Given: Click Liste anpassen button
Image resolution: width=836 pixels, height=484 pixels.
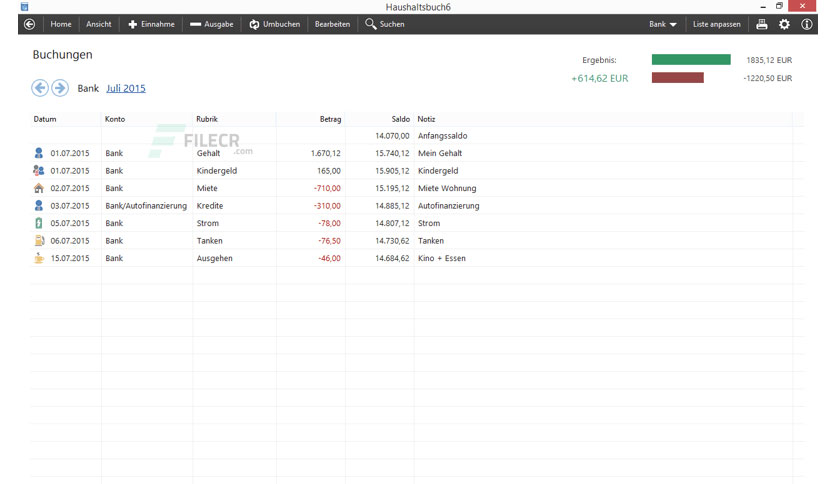Looking at the screenshot, I should 717,24.
